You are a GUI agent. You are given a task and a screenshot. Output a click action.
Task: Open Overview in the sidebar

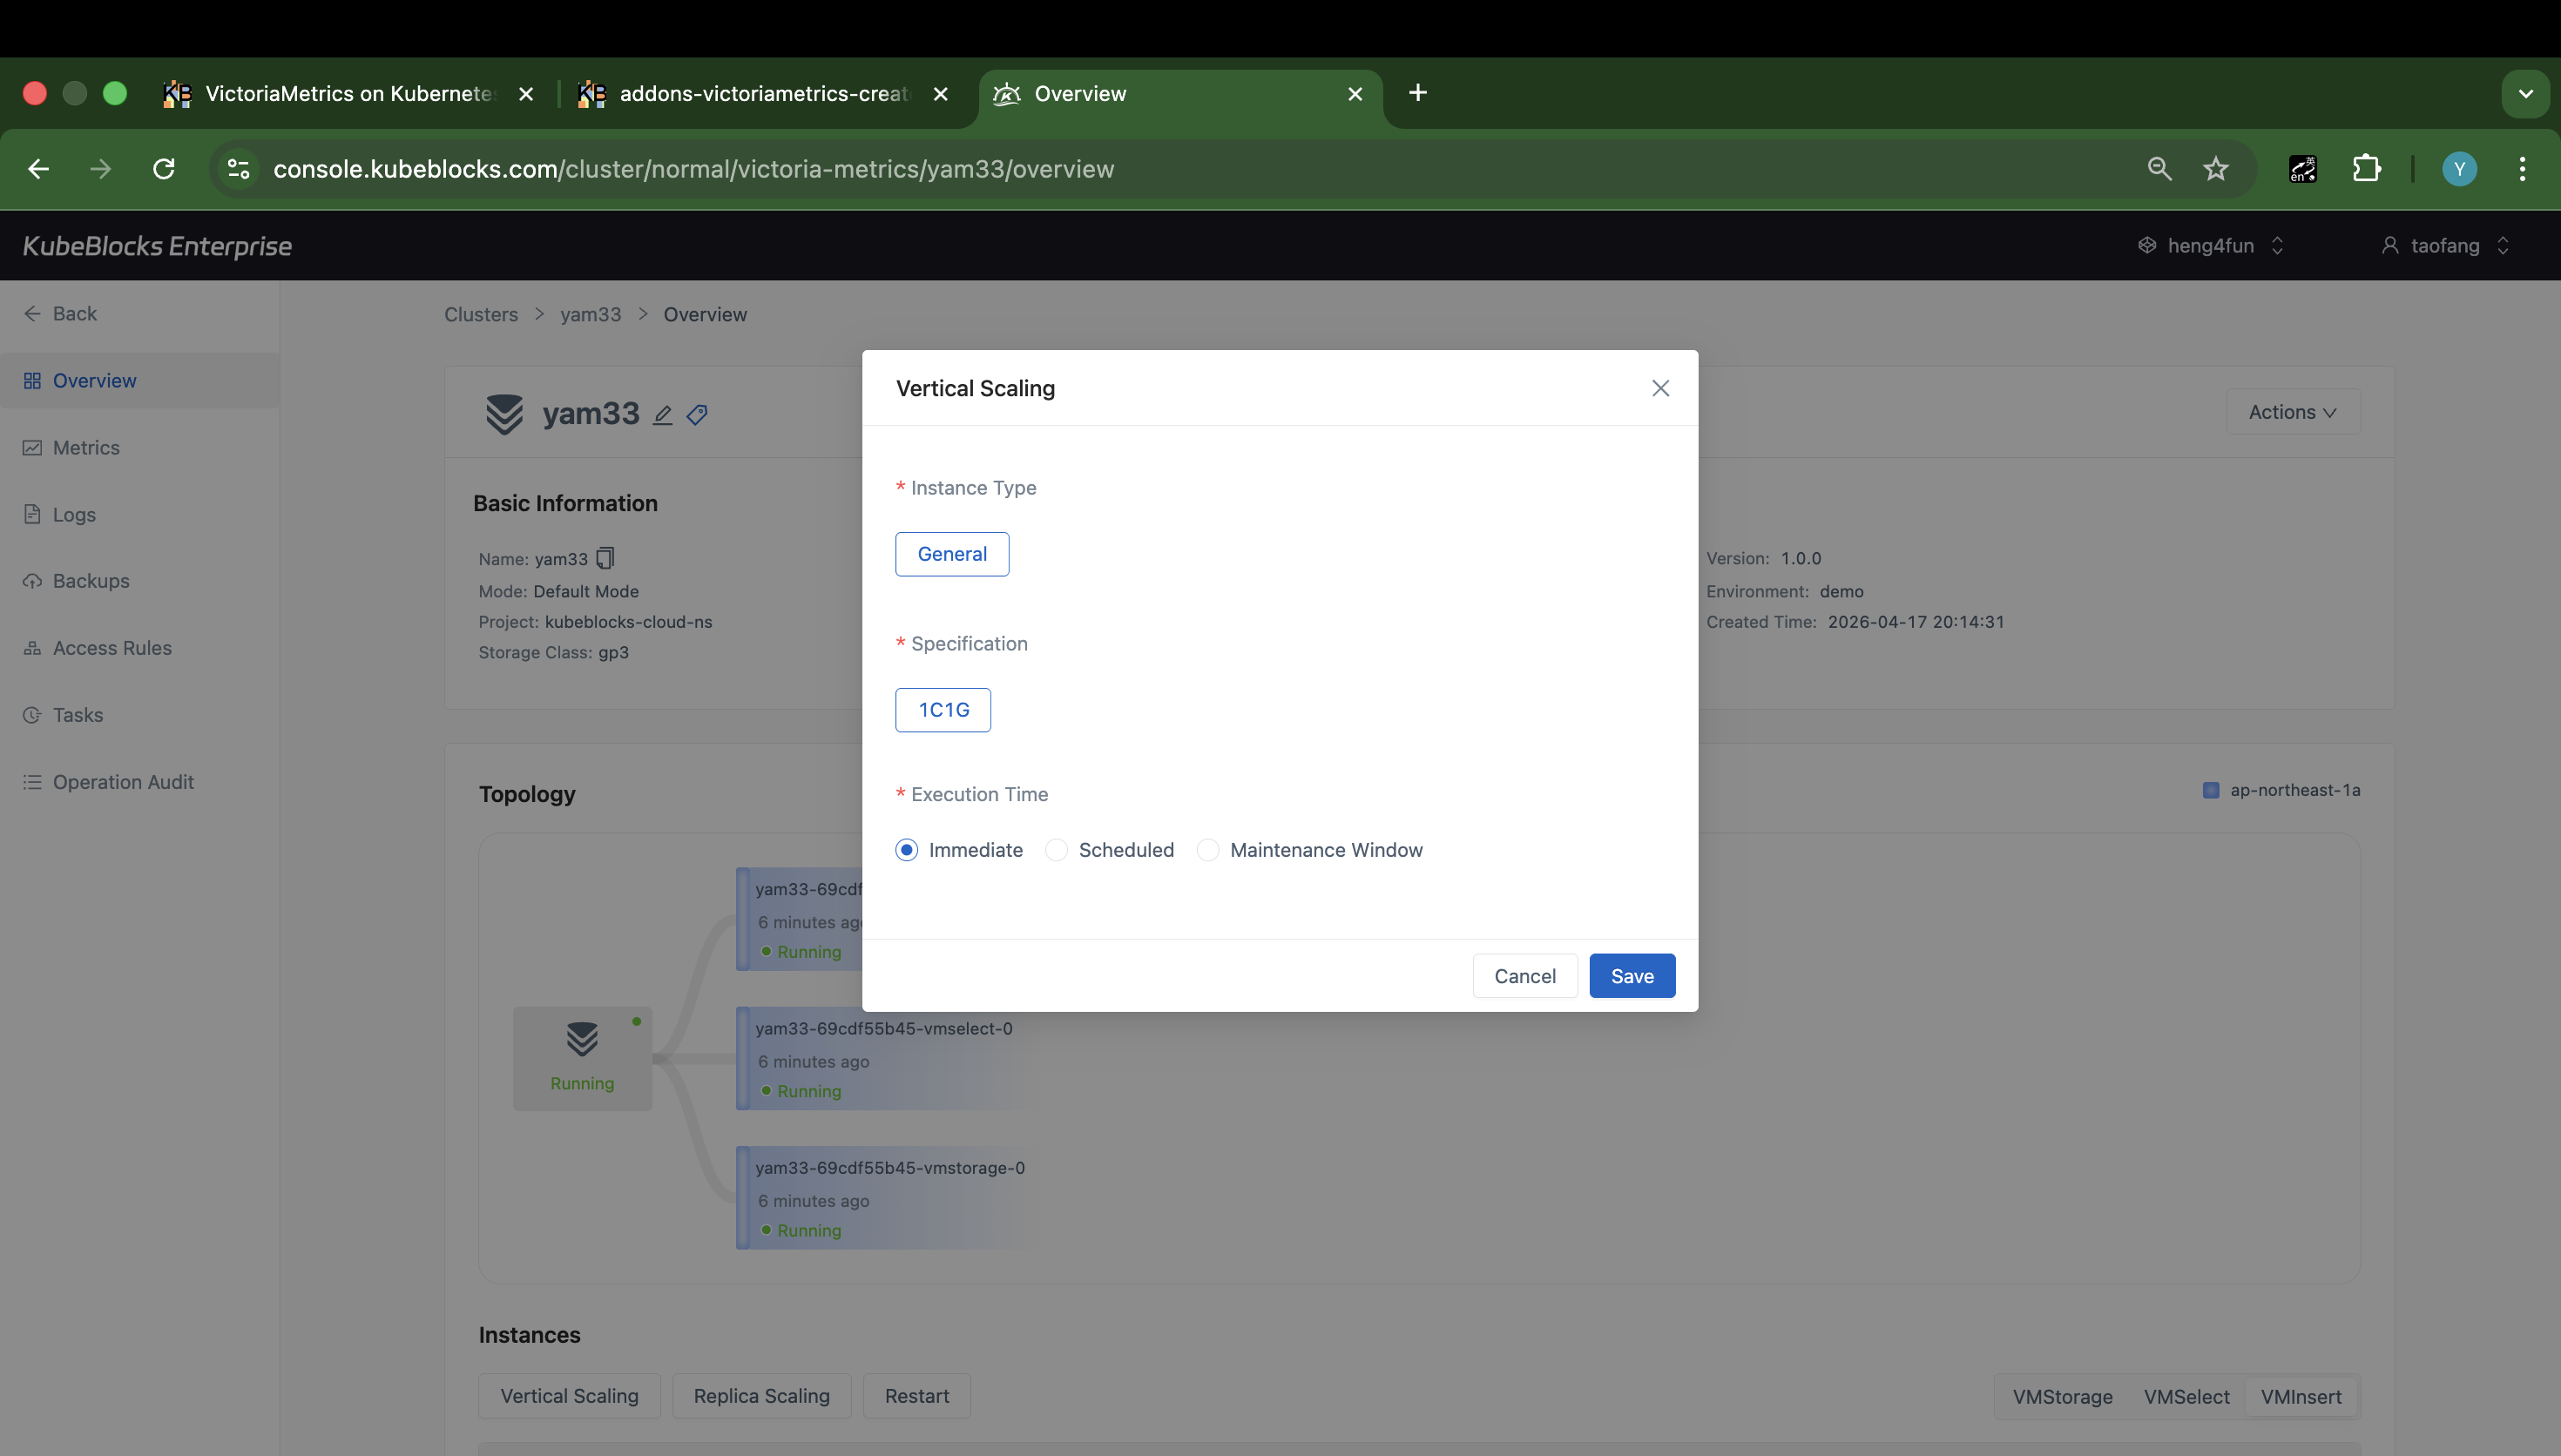tap(139, 381)
